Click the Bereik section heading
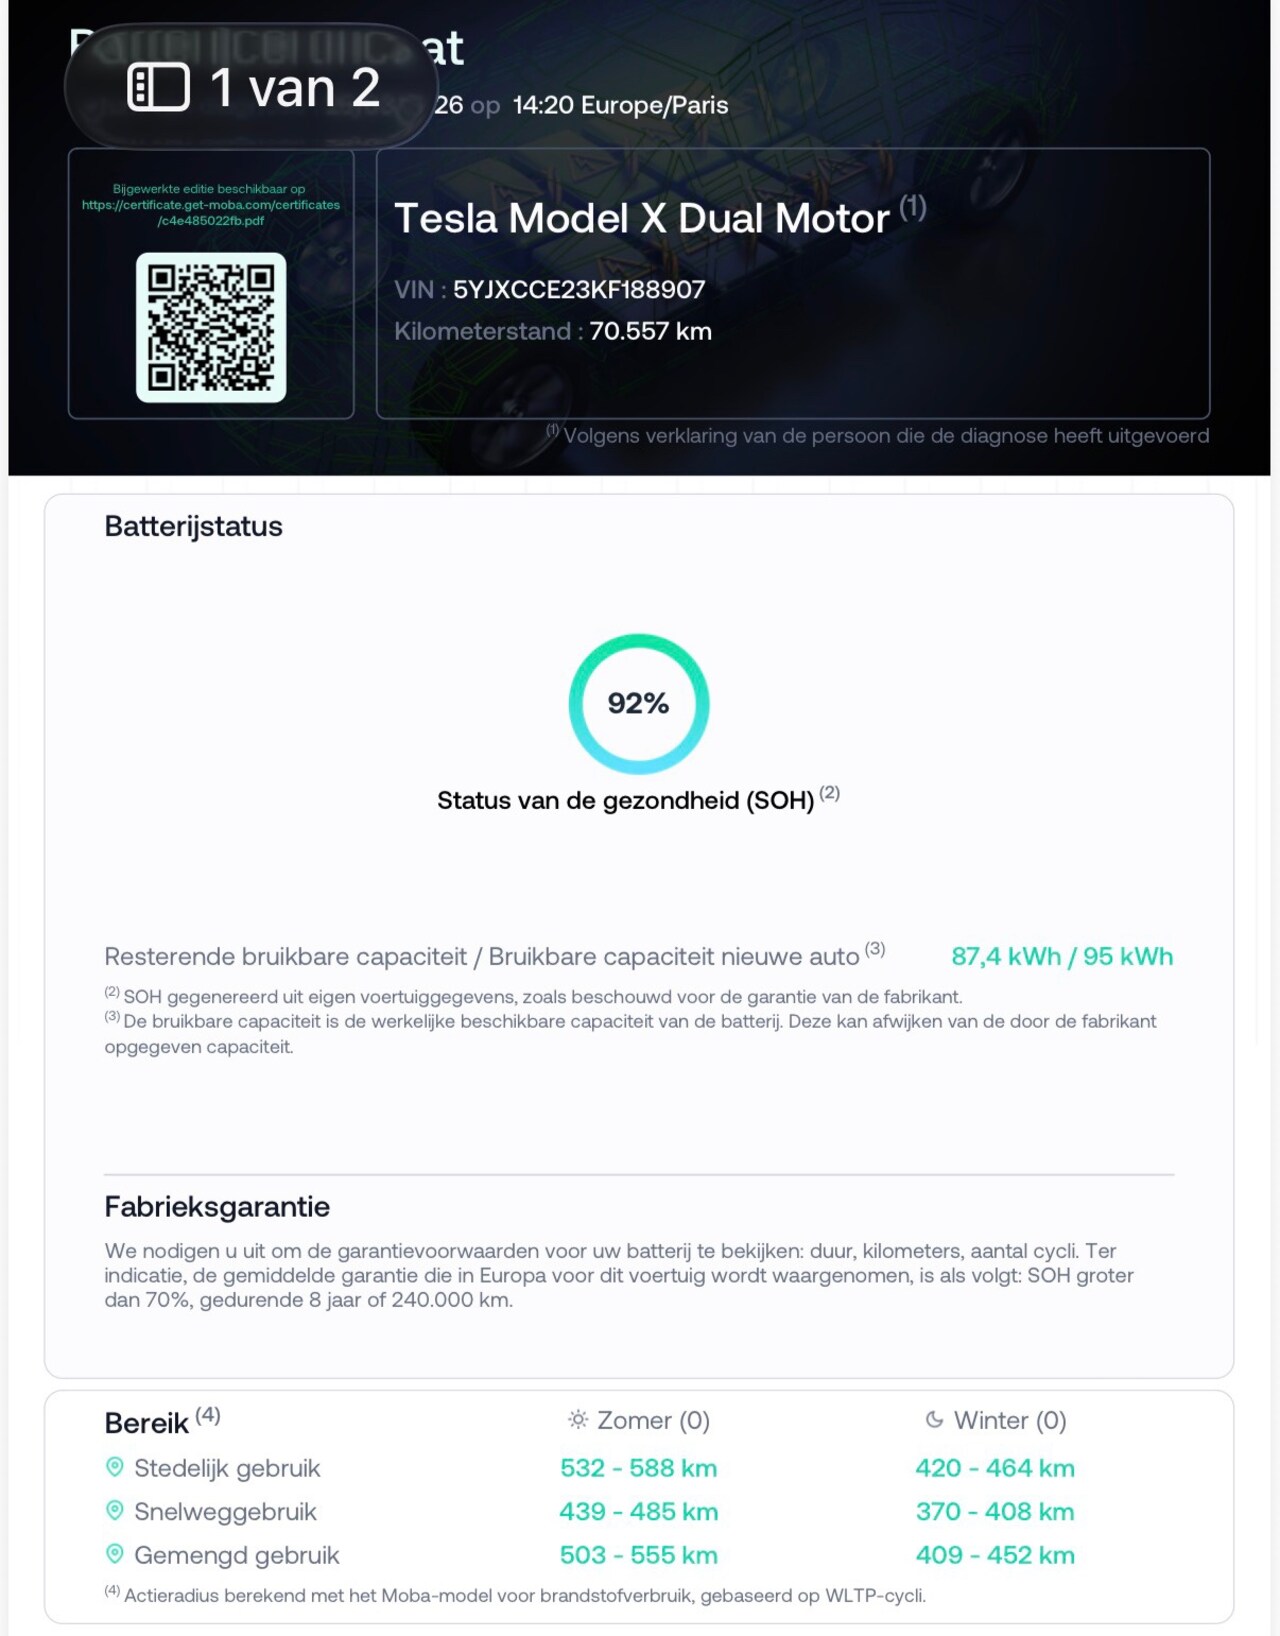1280x1636 pixels. 147,1422
